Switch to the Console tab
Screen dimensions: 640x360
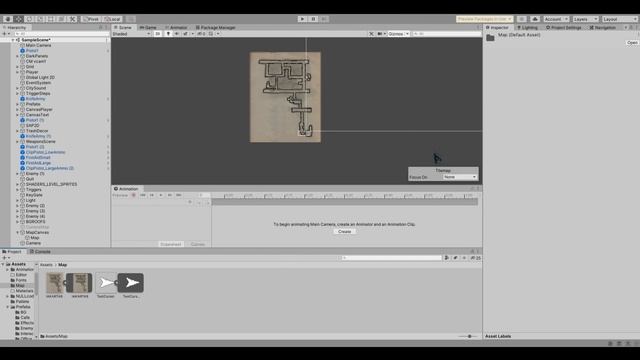(40, 251)
